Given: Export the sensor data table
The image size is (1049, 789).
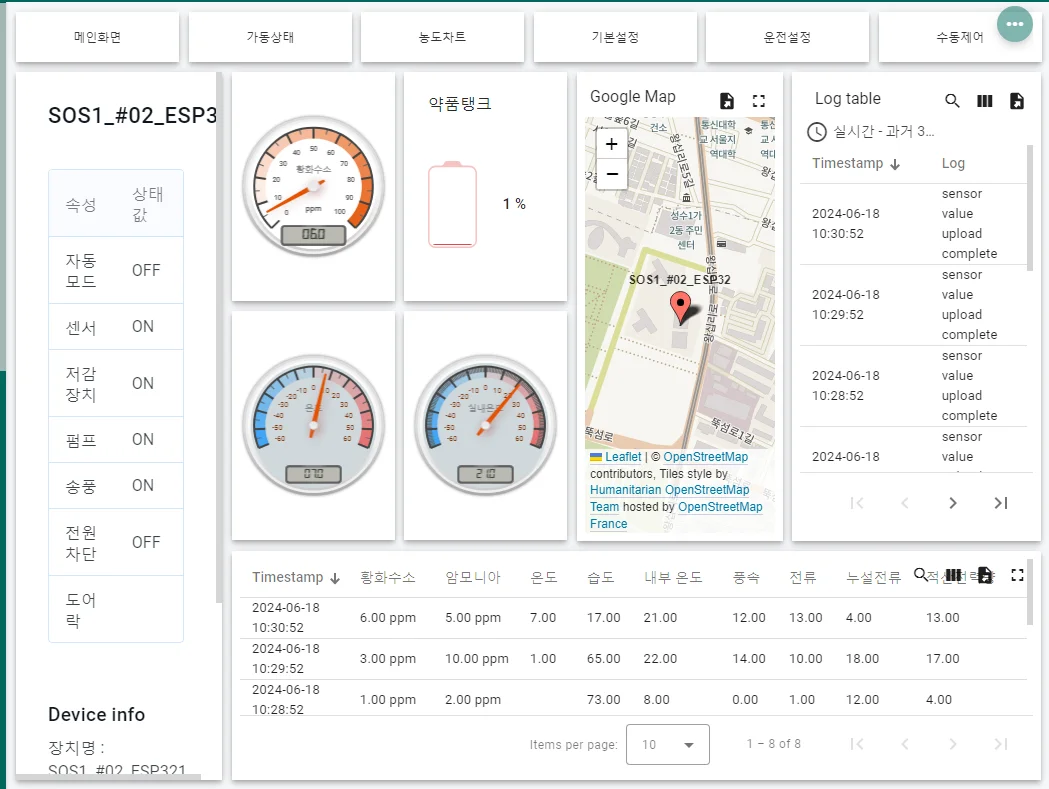Looking at the screenshot, I should [x=985, y=575].
